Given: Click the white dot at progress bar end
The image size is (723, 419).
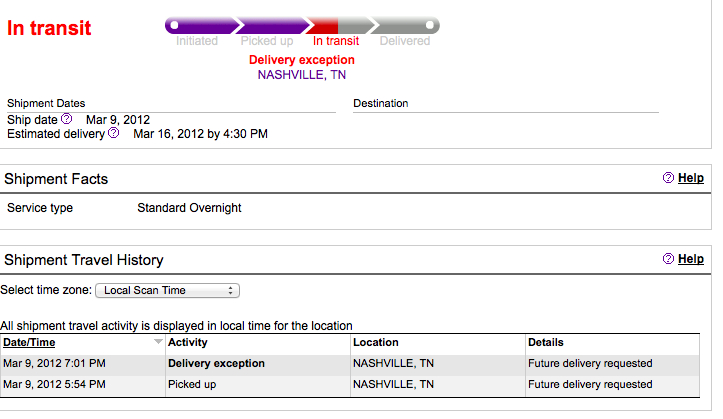Looking at the screenshot, I should (429, 25).
